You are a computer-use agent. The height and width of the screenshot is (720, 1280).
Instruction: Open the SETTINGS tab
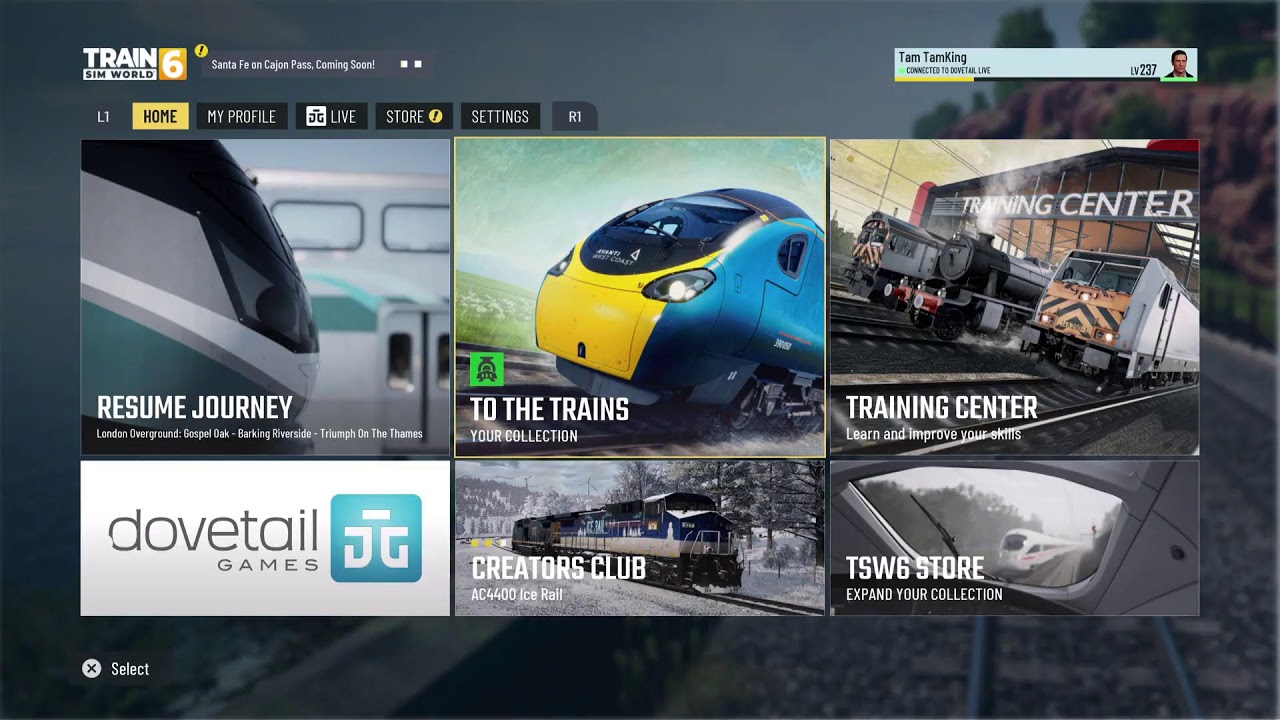(500, 117)
